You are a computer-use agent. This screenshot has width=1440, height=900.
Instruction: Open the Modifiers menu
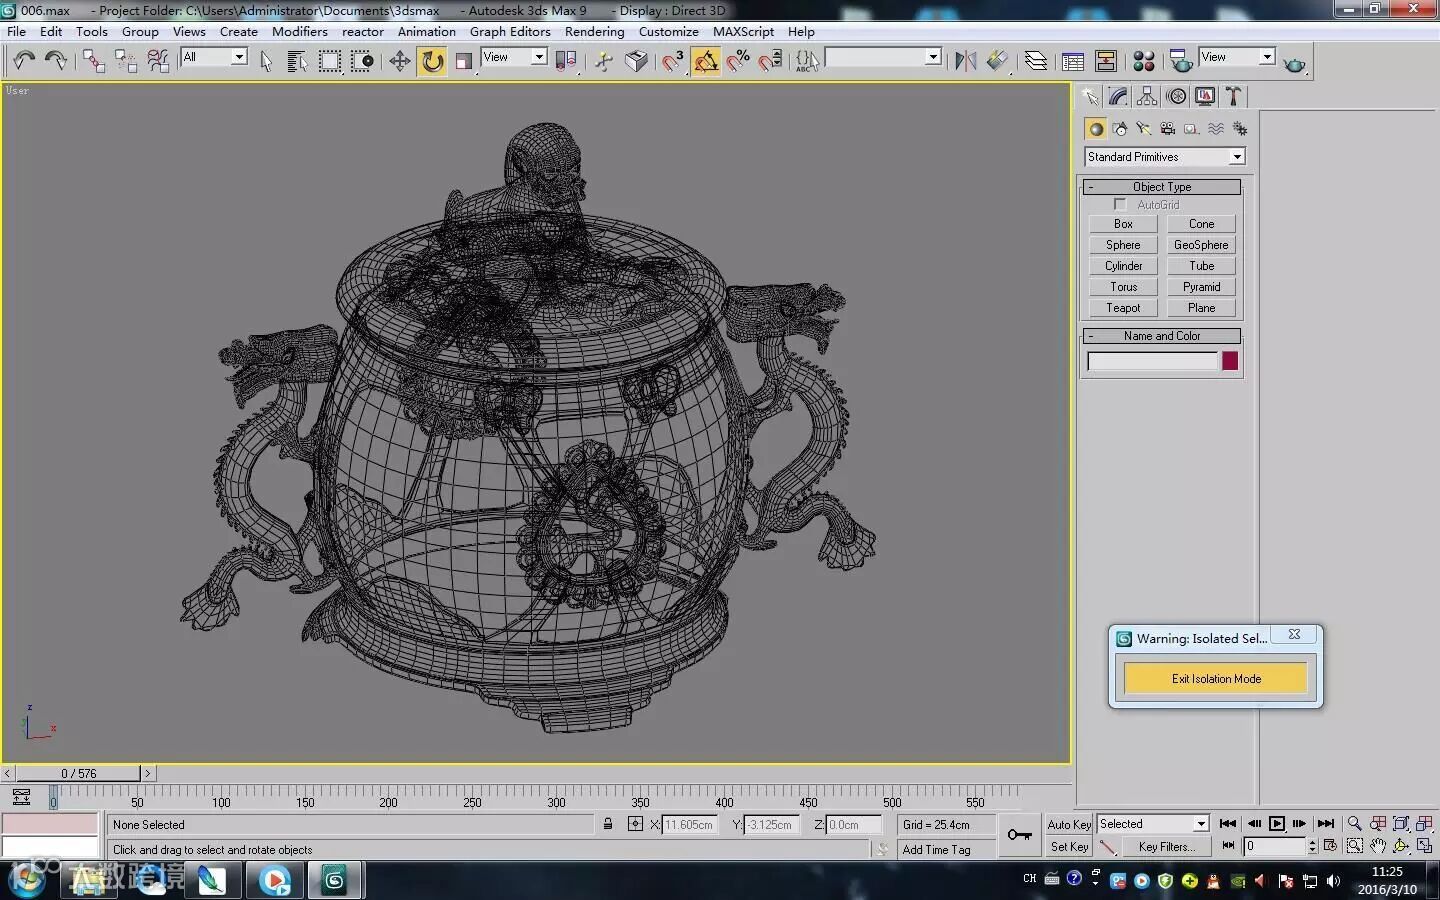point(299,31)
